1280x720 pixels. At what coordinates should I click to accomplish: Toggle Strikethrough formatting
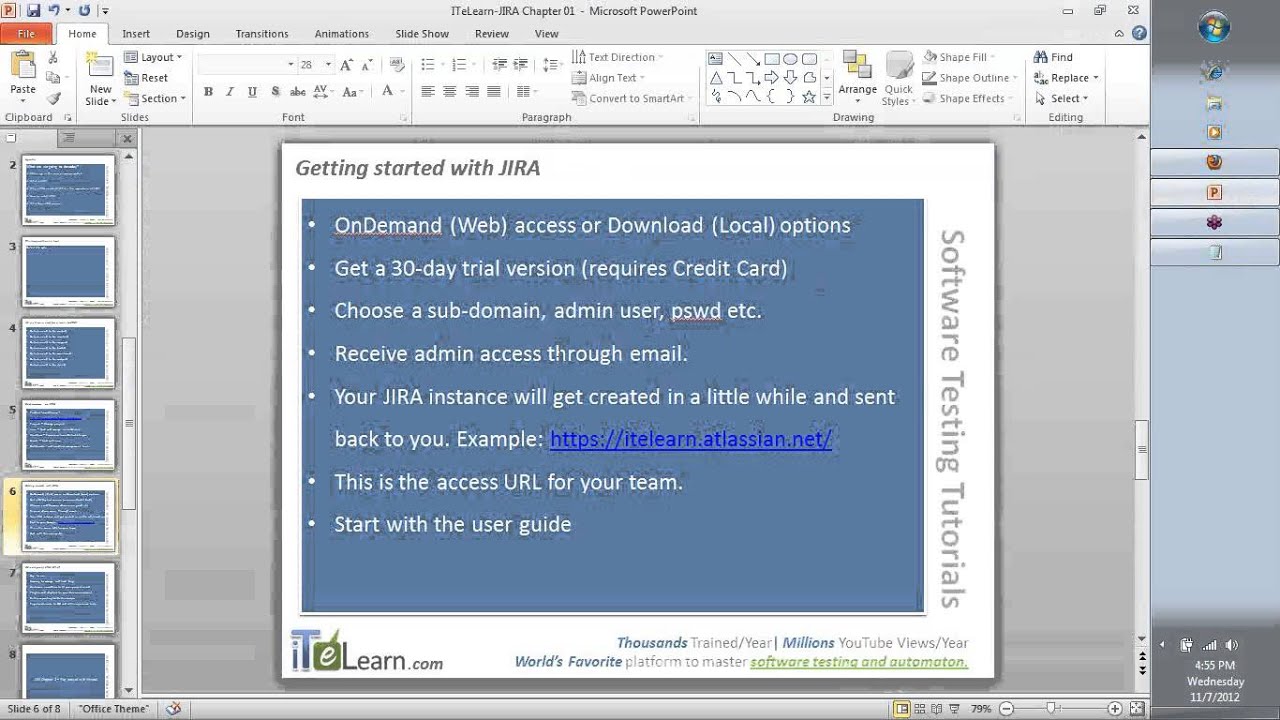point(297,91)
